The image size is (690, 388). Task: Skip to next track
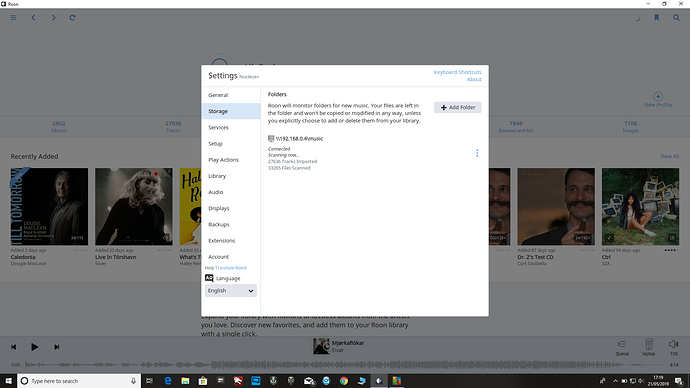tap(57, 347)
